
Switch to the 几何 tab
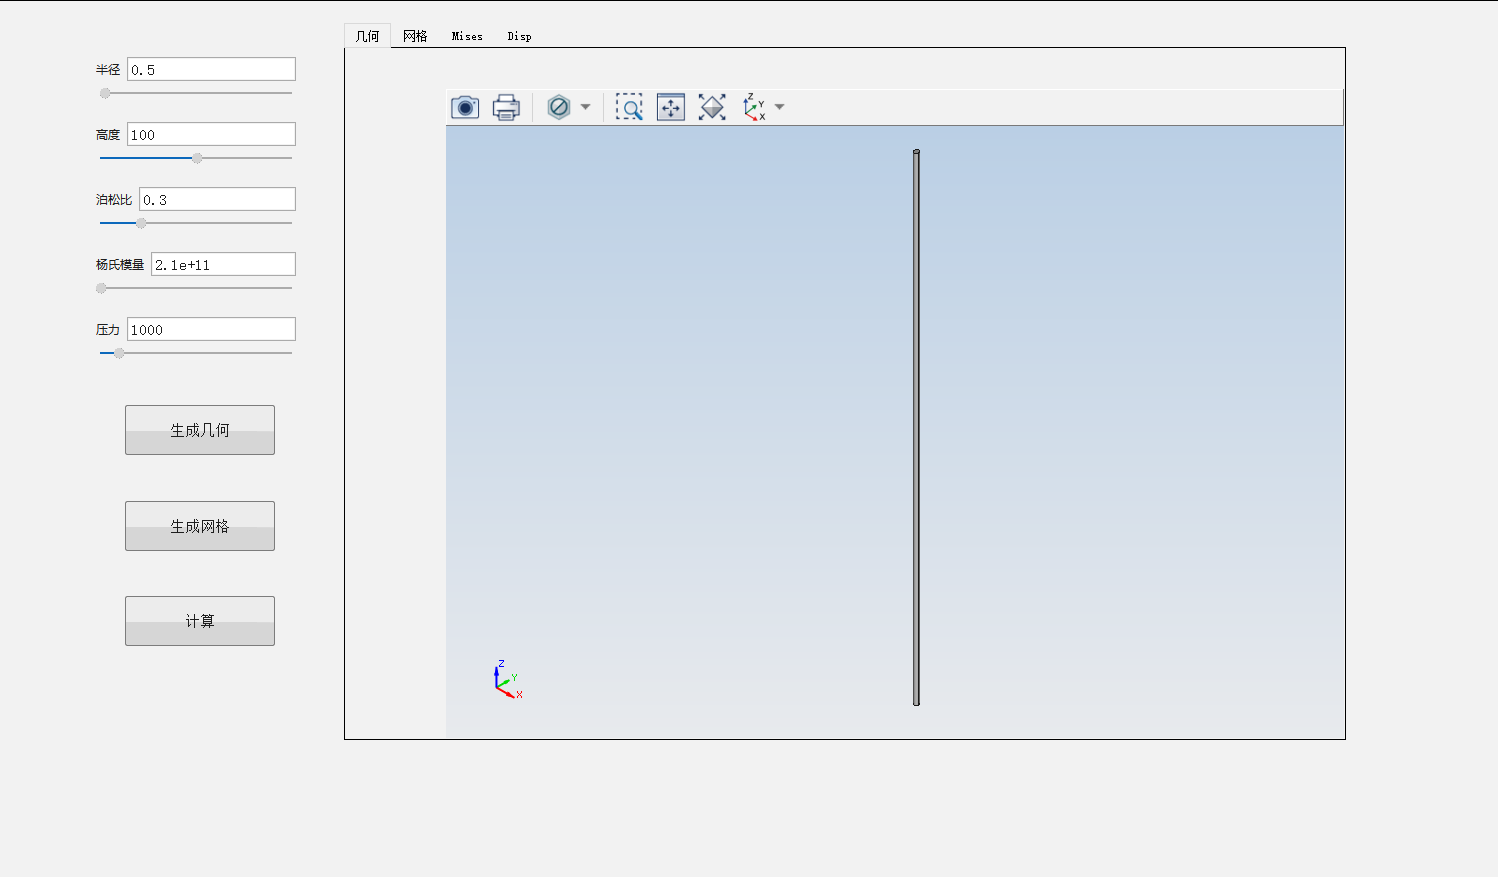[x=368, y=36]
